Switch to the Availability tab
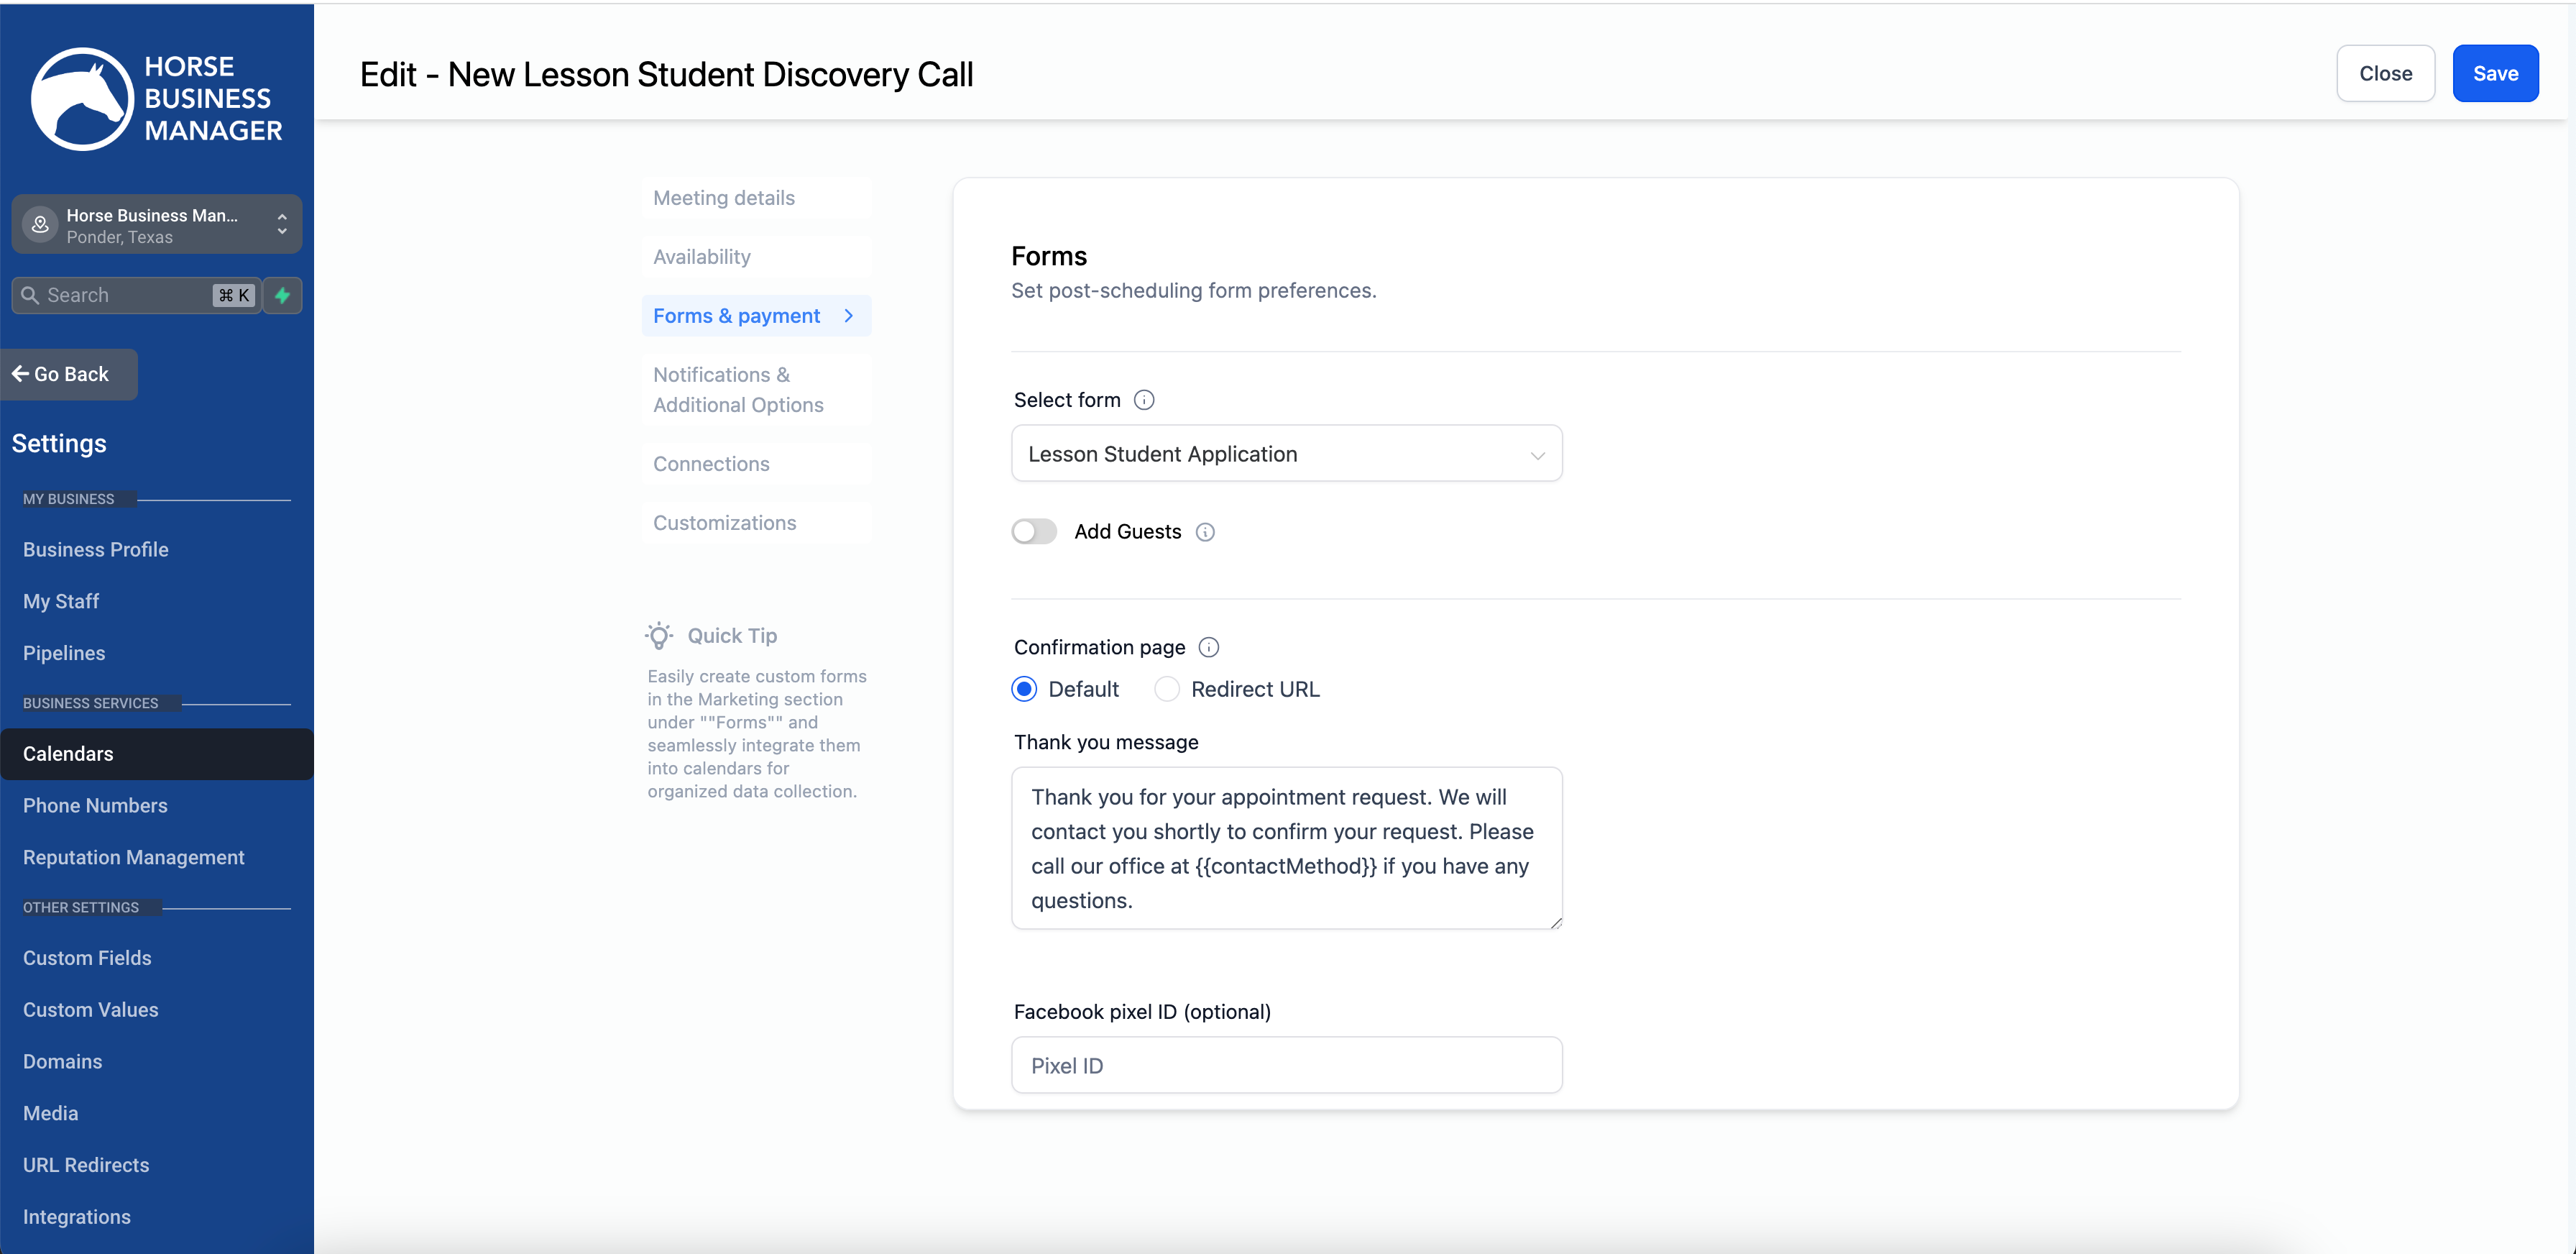The image size is (2576, 1254). [x=756, y=257]
